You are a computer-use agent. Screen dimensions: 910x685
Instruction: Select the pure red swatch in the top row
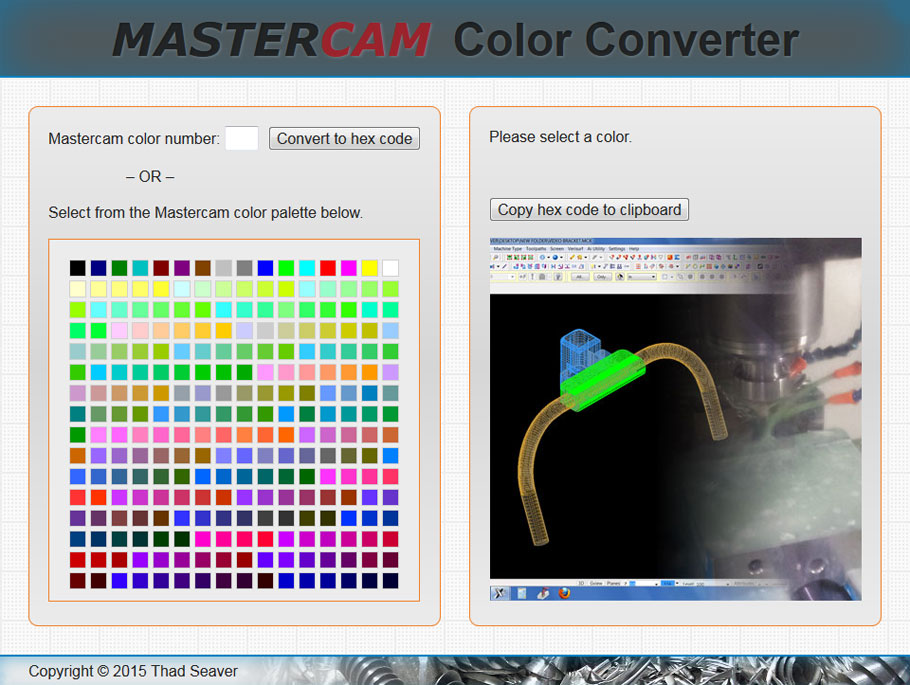[x=328, y=268]
